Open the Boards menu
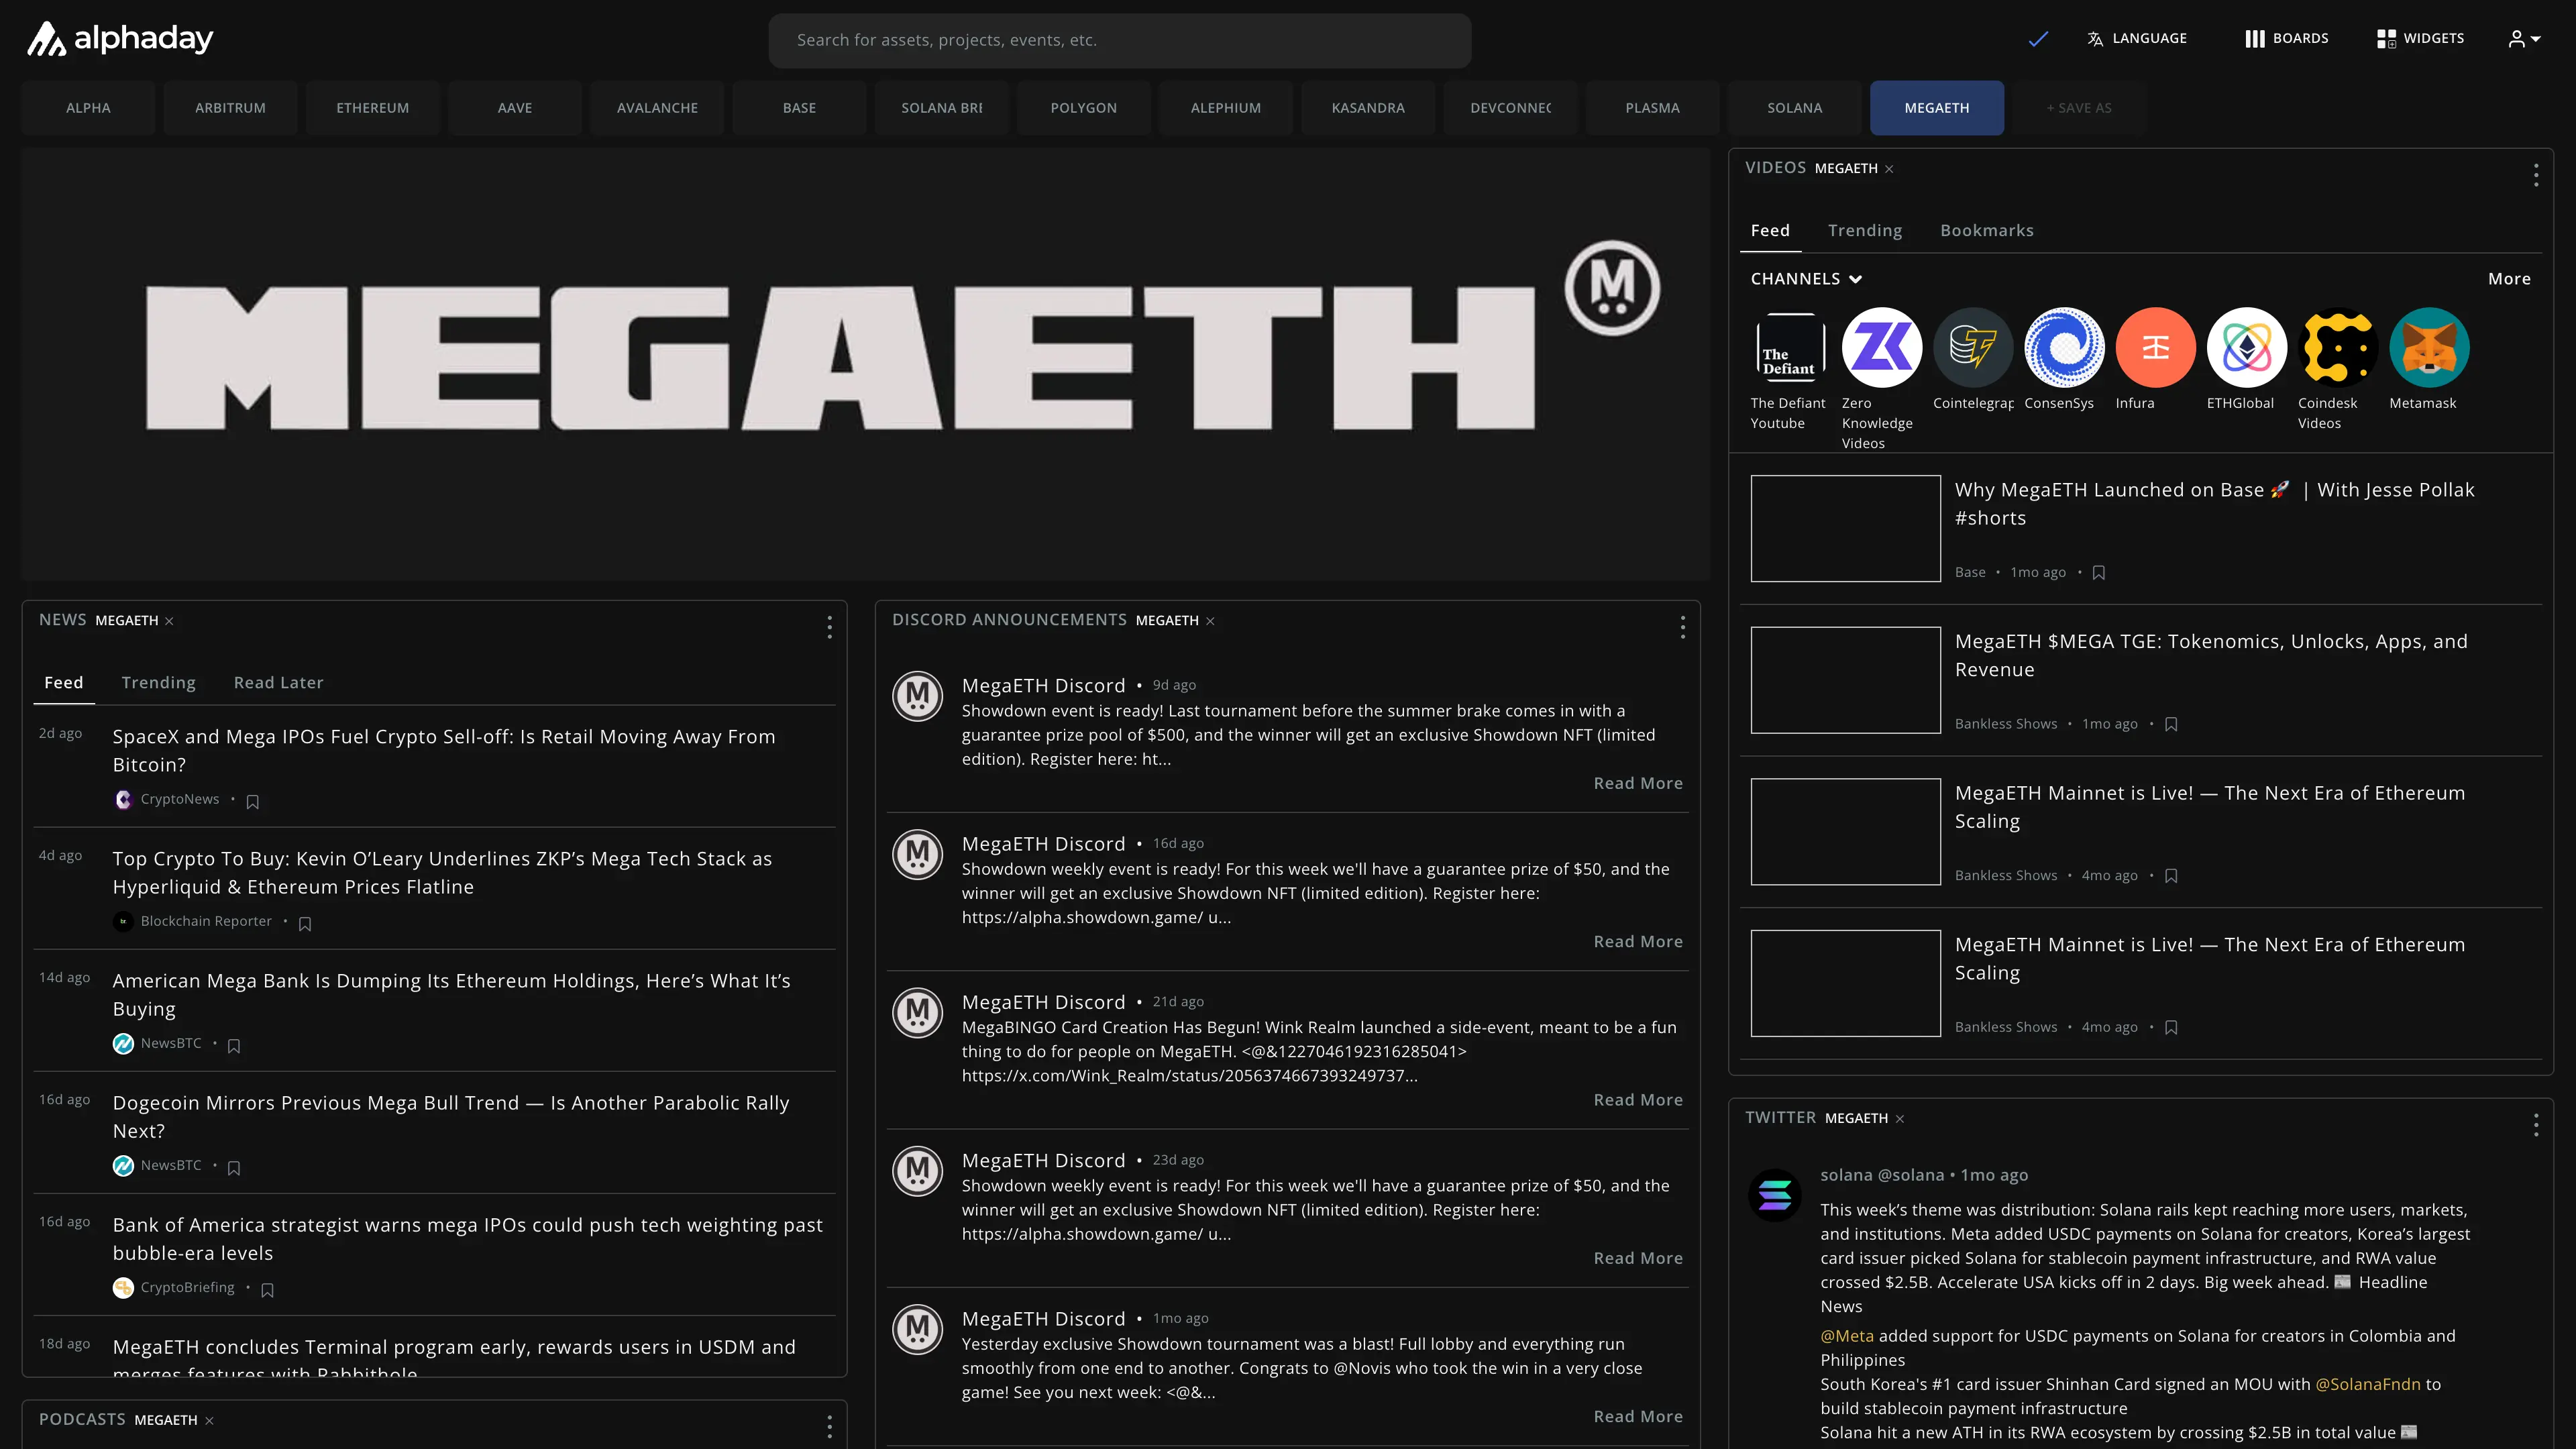2576x1449 pixels. point(2286,39)
